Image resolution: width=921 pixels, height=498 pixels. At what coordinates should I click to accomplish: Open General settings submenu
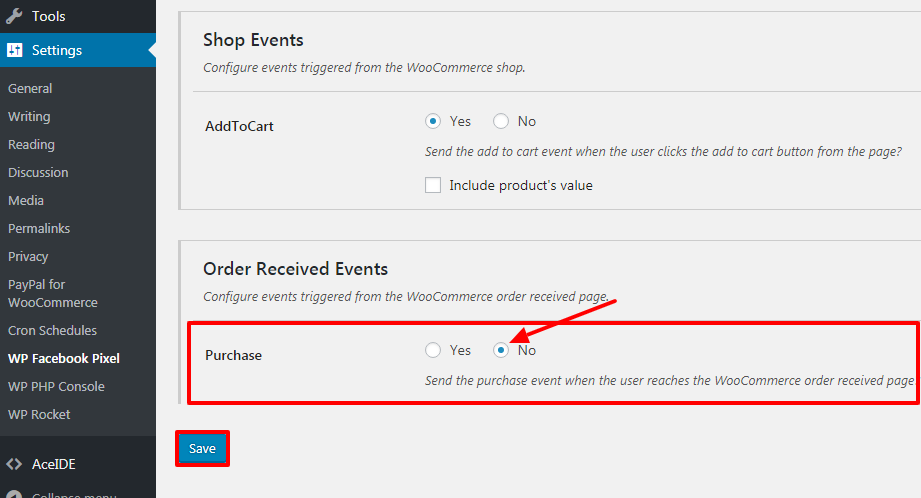30,89
